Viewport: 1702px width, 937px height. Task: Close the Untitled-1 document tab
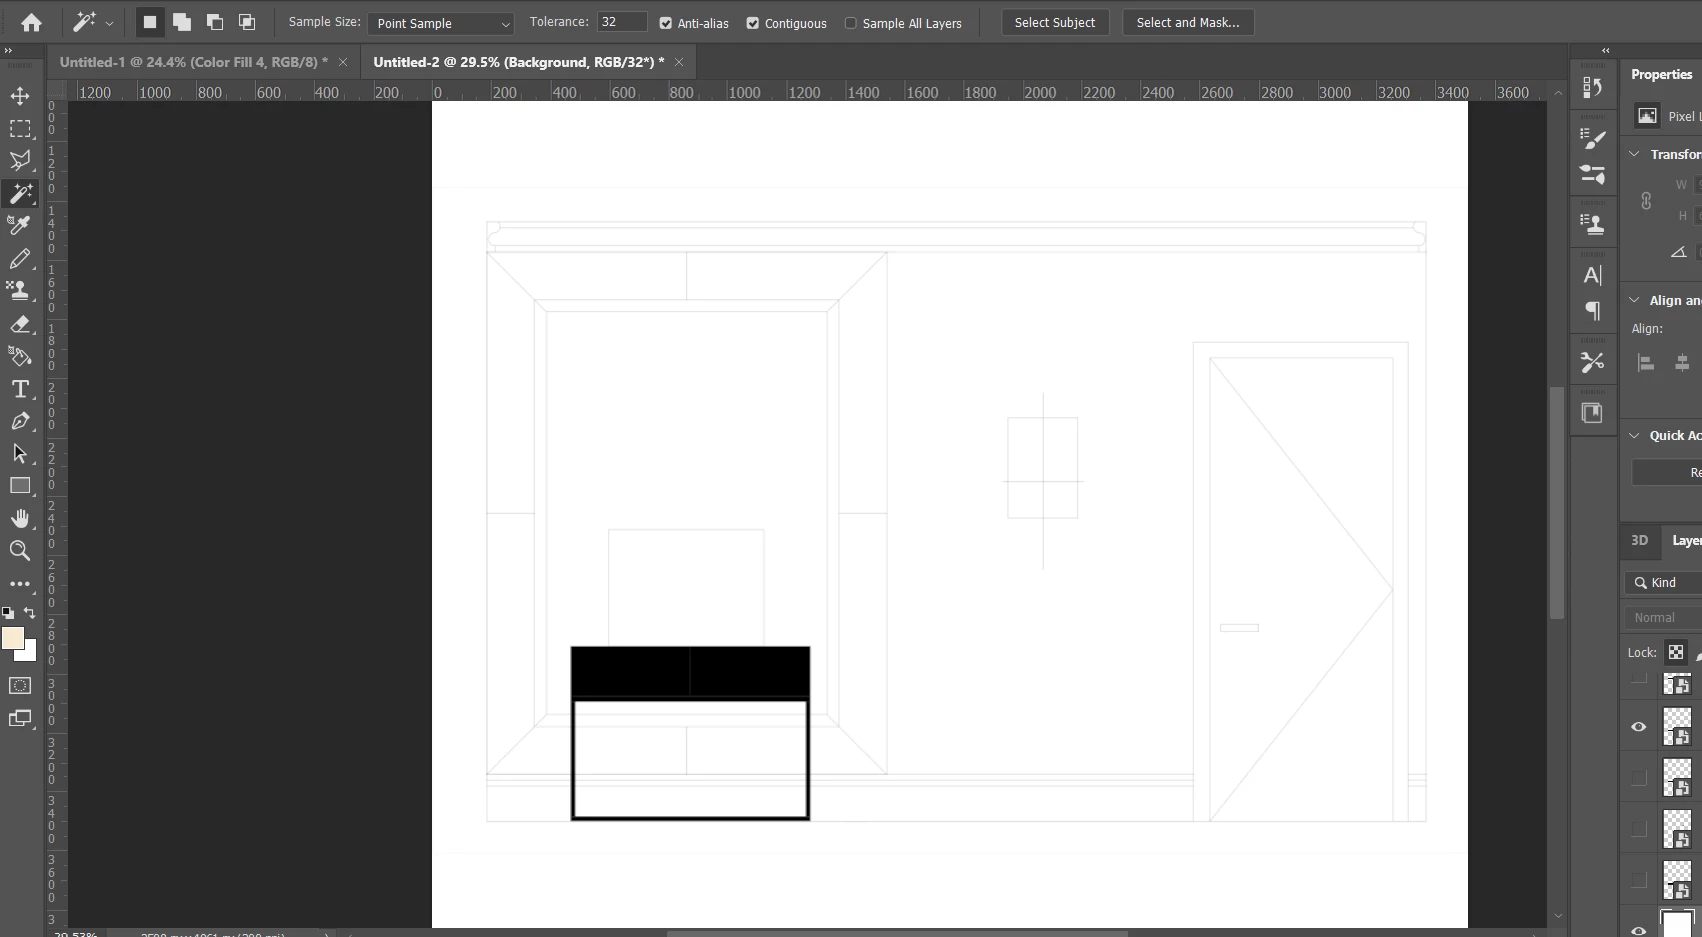point(343,62)
